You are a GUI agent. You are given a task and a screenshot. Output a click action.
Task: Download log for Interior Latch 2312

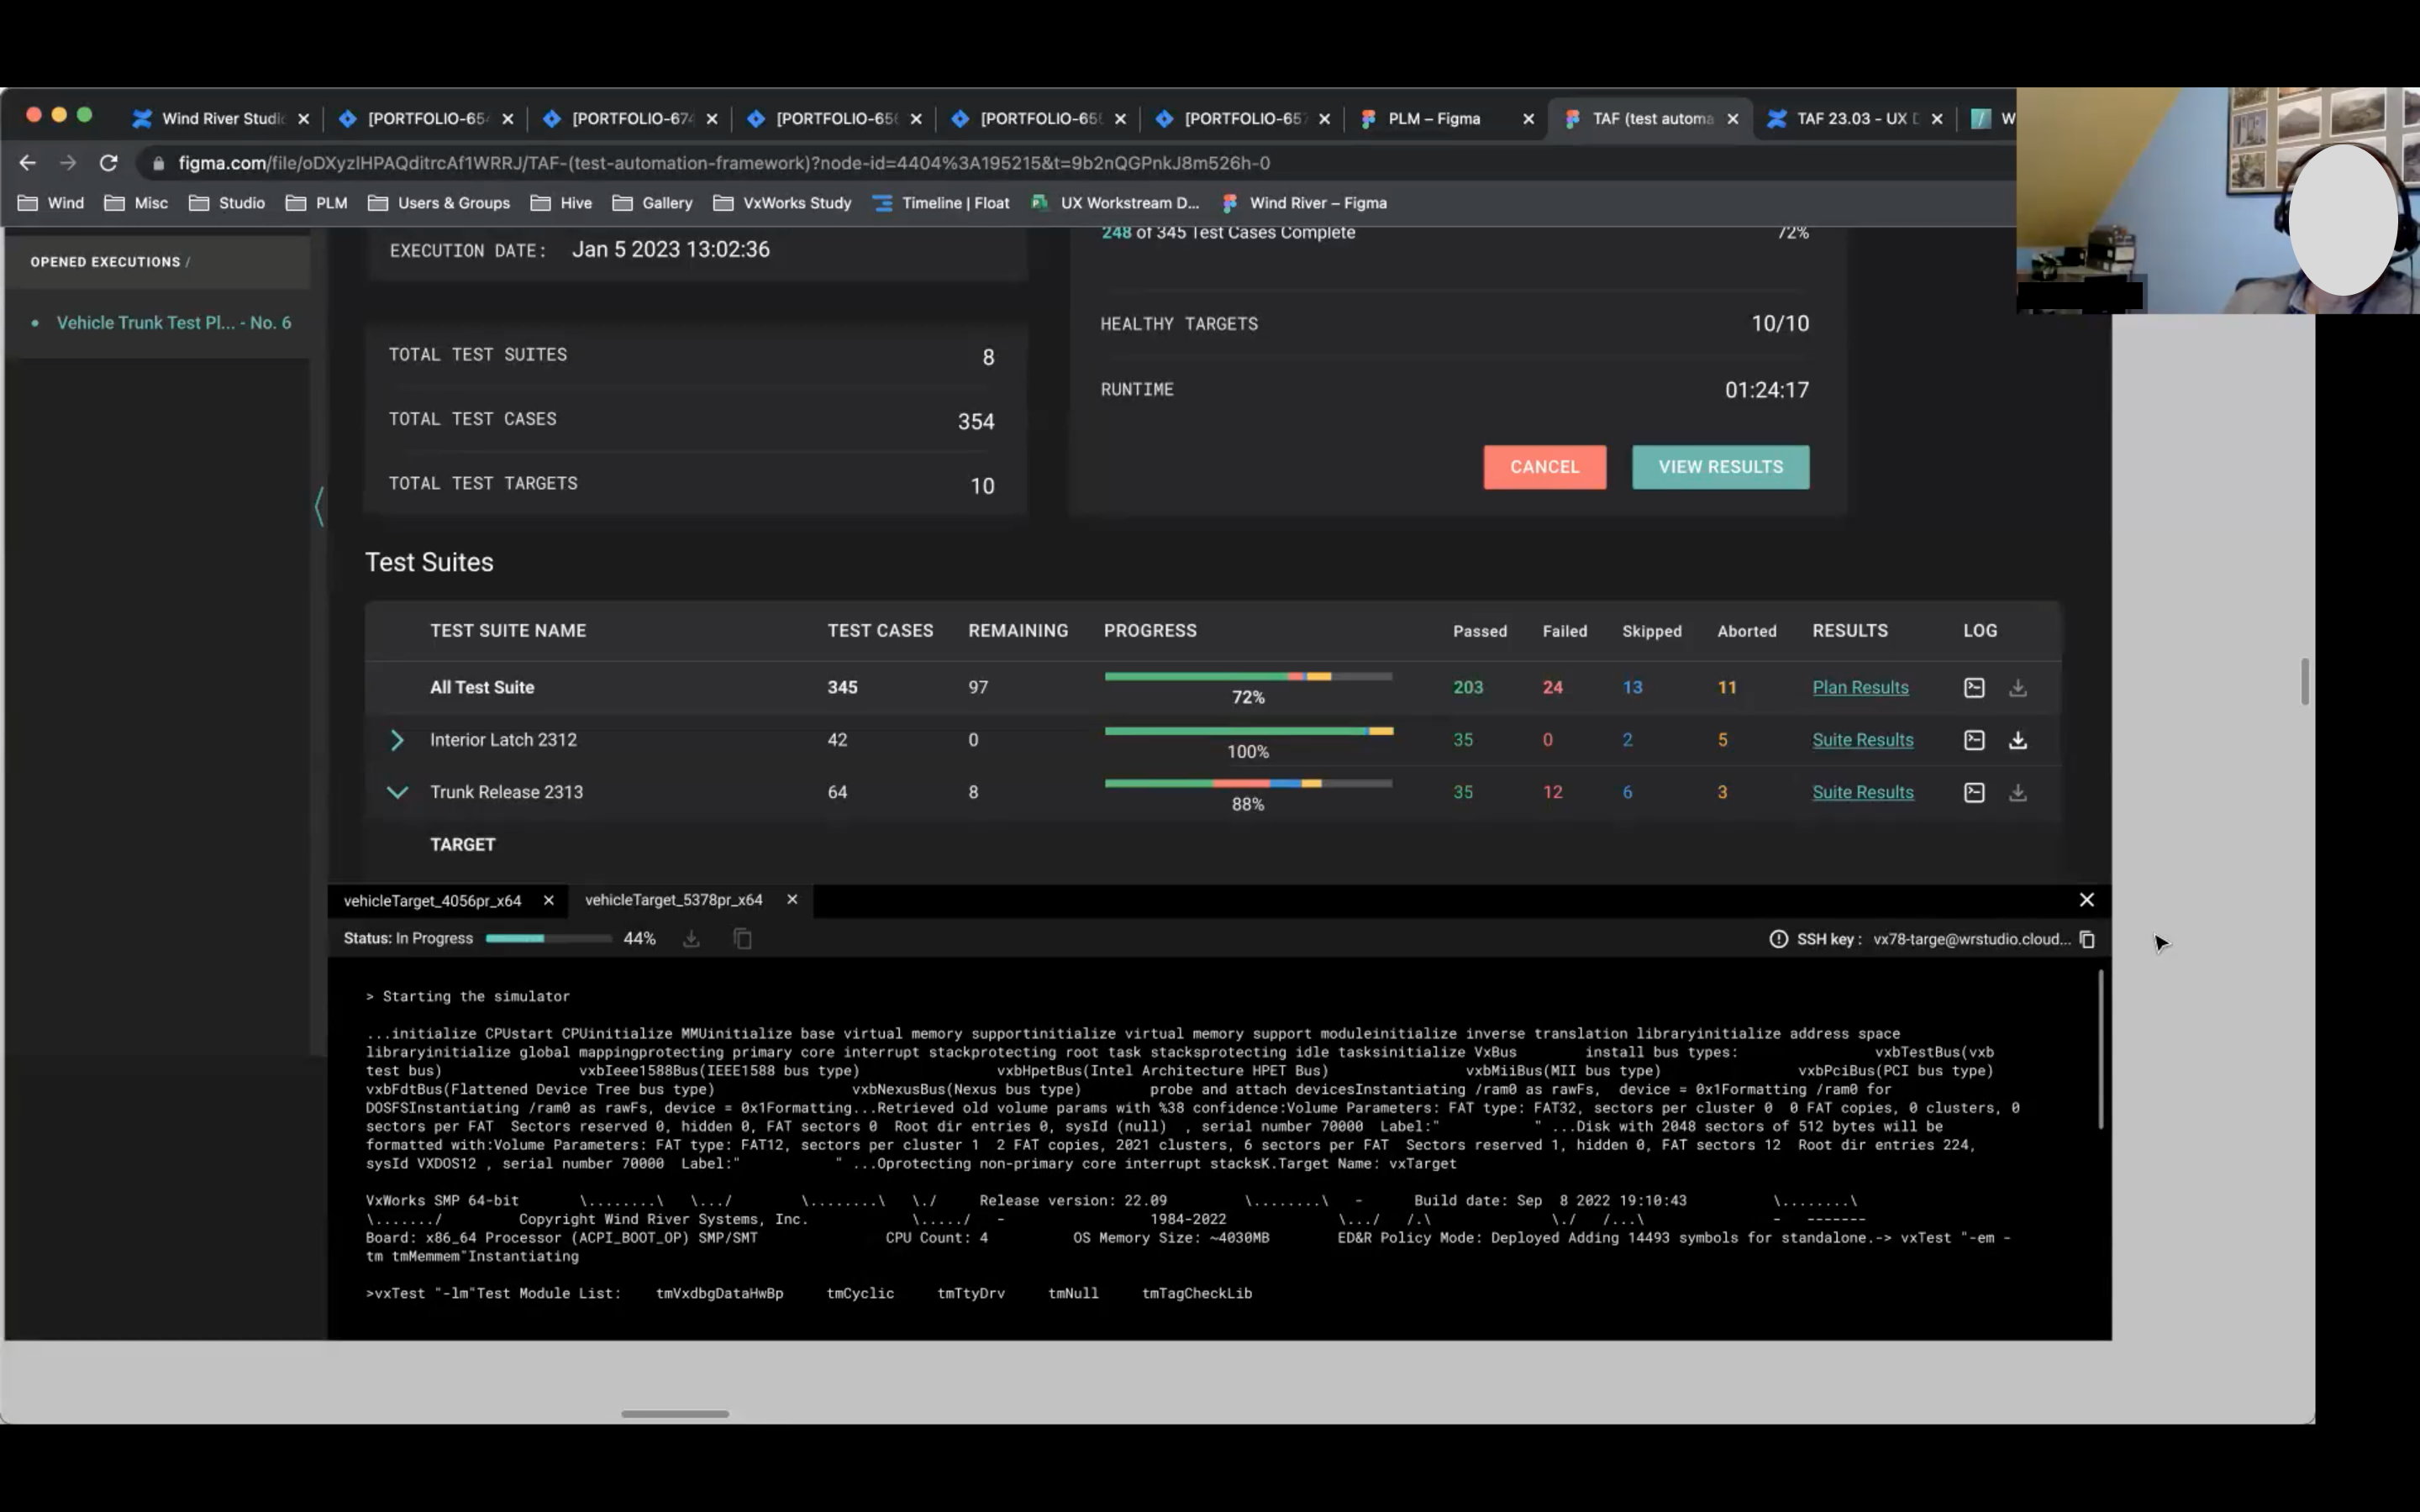[2017, 740]
